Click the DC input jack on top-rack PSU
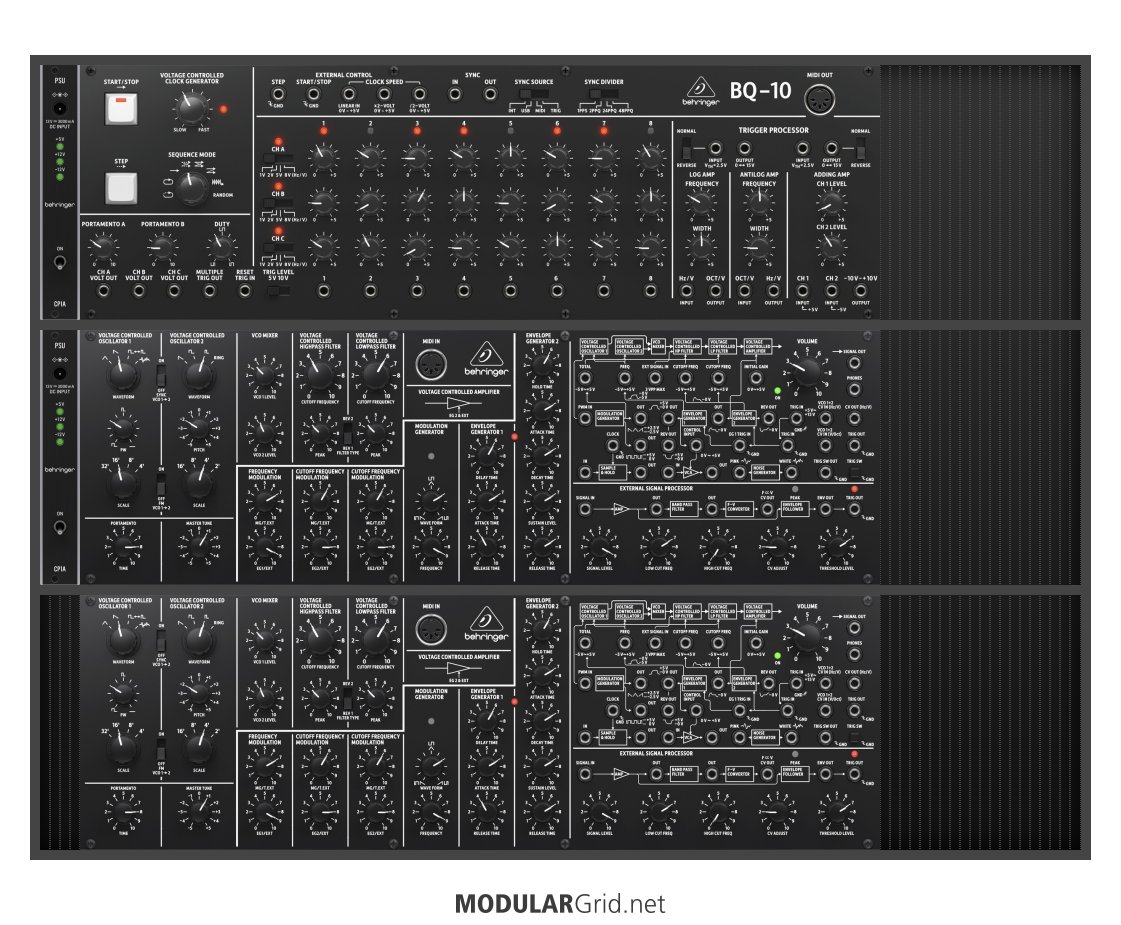 (x=59, y=109)
